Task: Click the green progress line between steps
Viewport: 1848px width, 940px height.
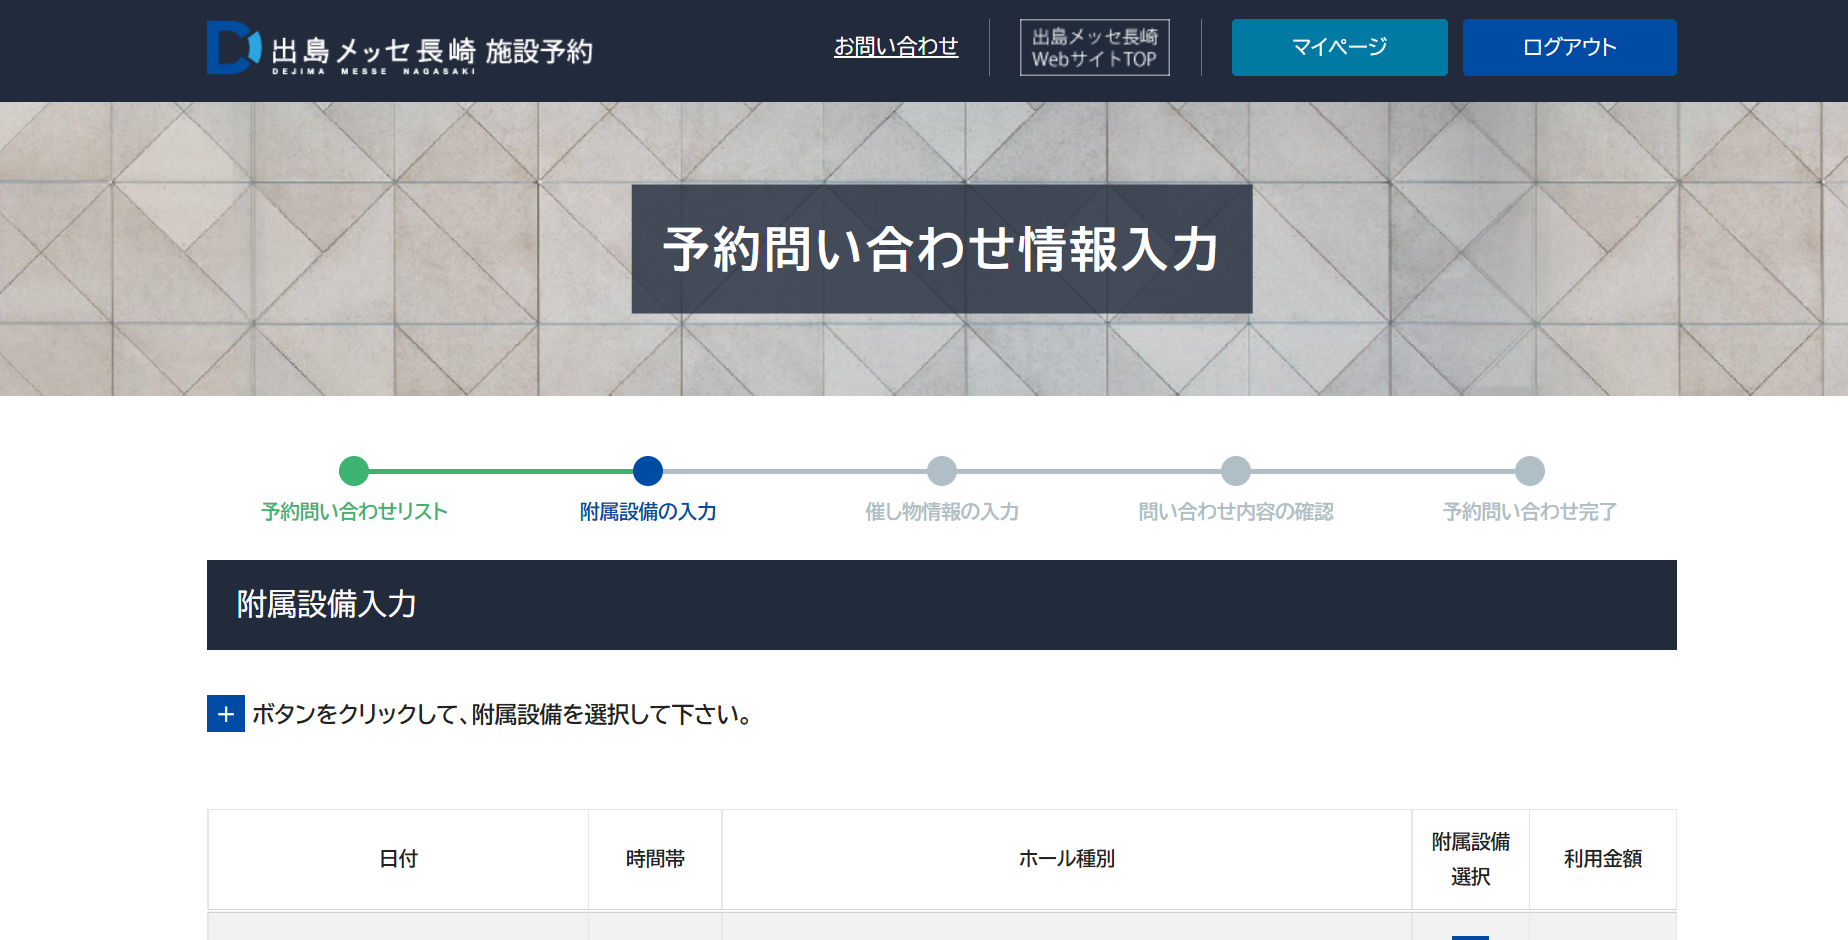Action: [500, 471]
